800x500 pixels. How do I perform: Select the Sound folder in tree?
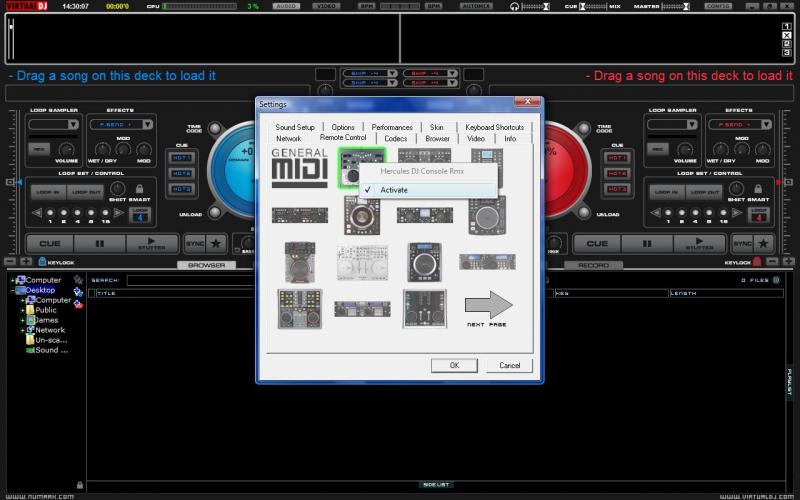[47, 350]
